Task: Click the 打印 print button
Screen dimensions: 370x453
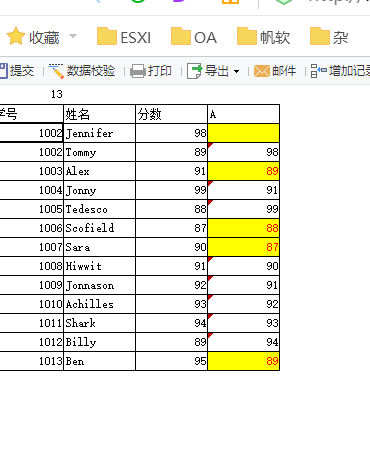Action: [x=151, y=71]
